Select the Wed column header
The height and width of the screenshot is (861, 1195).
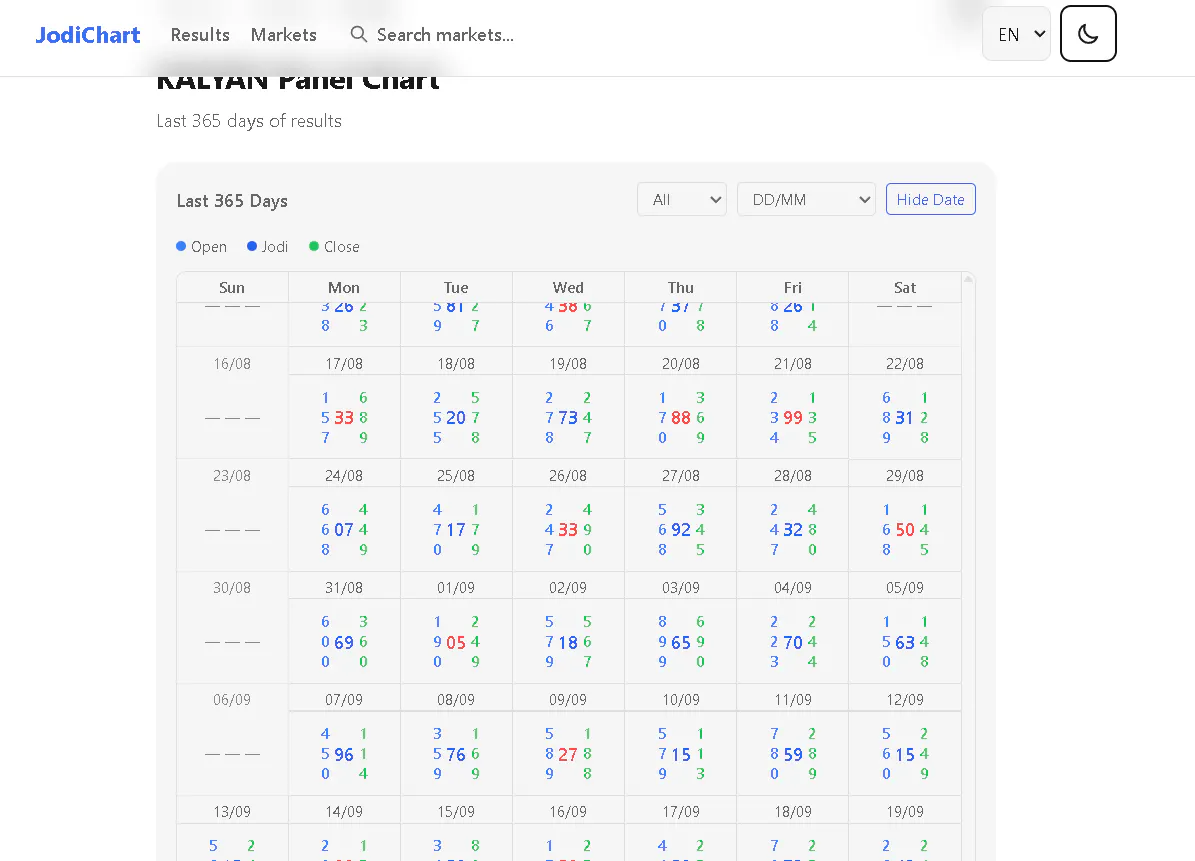click(x=568, y=288)
